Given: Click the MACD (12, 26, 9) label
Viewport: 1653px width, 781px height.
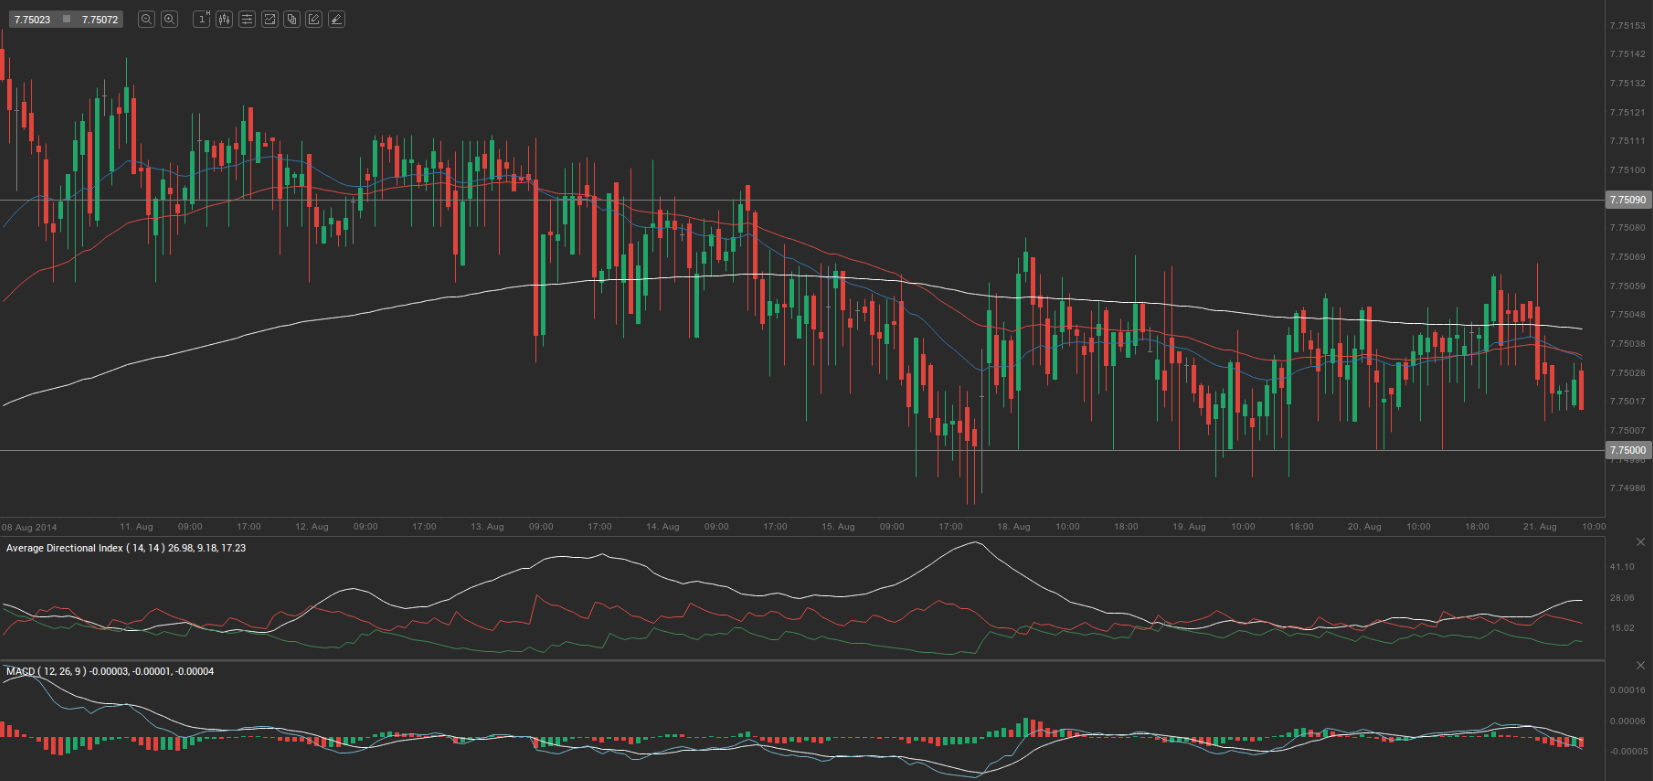Looking at the screenshot, I should pyautogui.click(x=46, y=671).
